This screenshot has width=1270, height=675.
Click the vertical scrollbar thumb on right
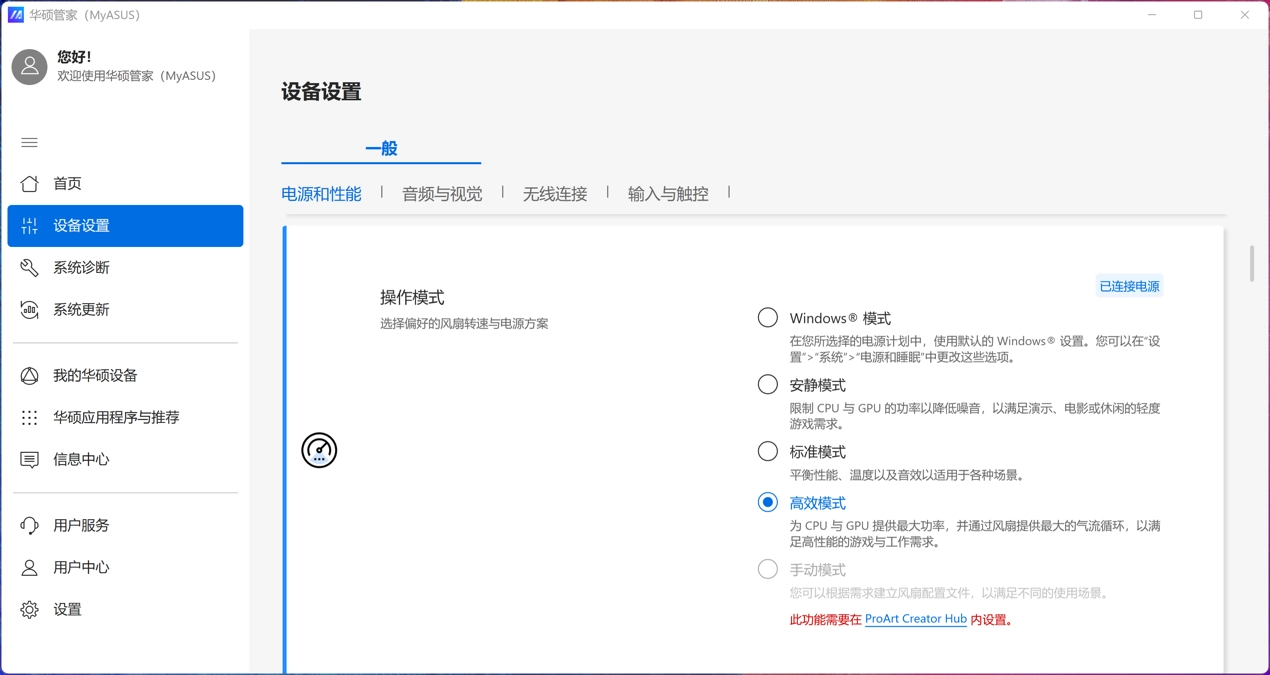(1251, 264)
